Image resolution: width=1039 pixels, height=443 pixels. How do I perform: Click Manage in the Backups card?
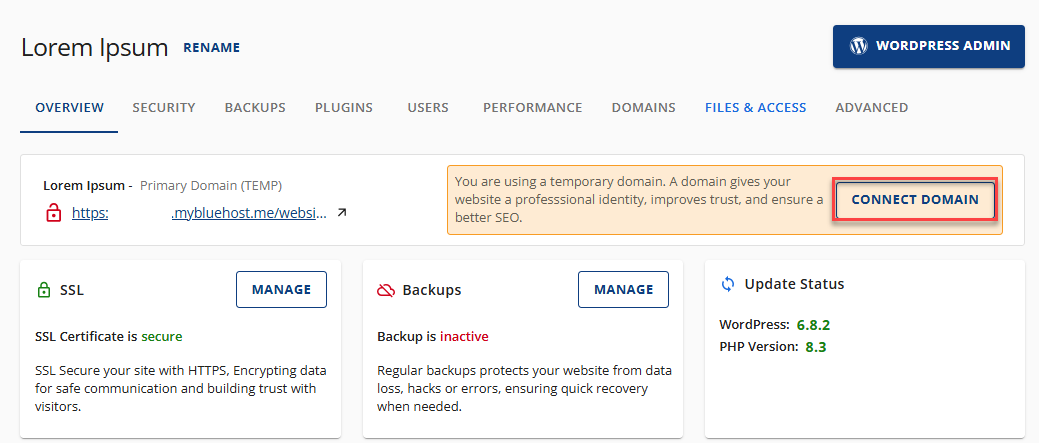(623, 290)
